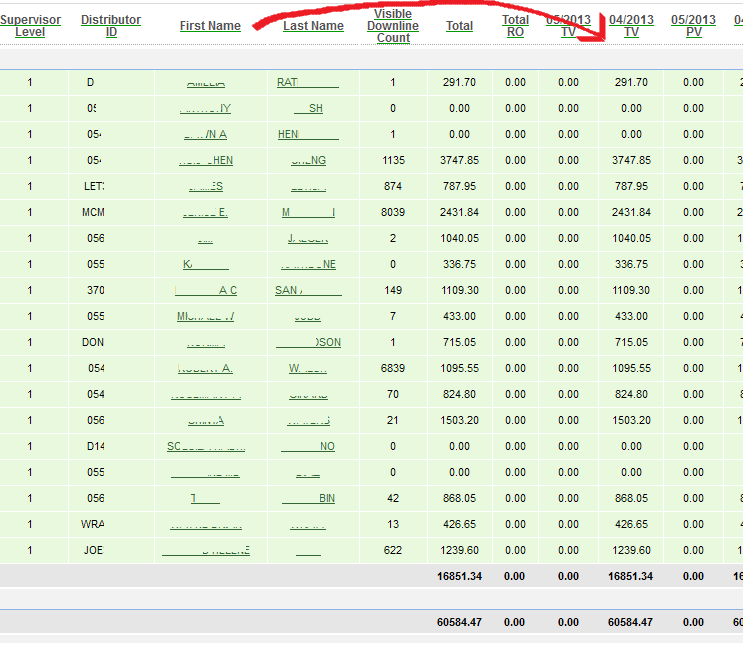Open last name link ending in DSON
Image resolution: width=744 pixels, height=653 pixels.
[308, 342]
